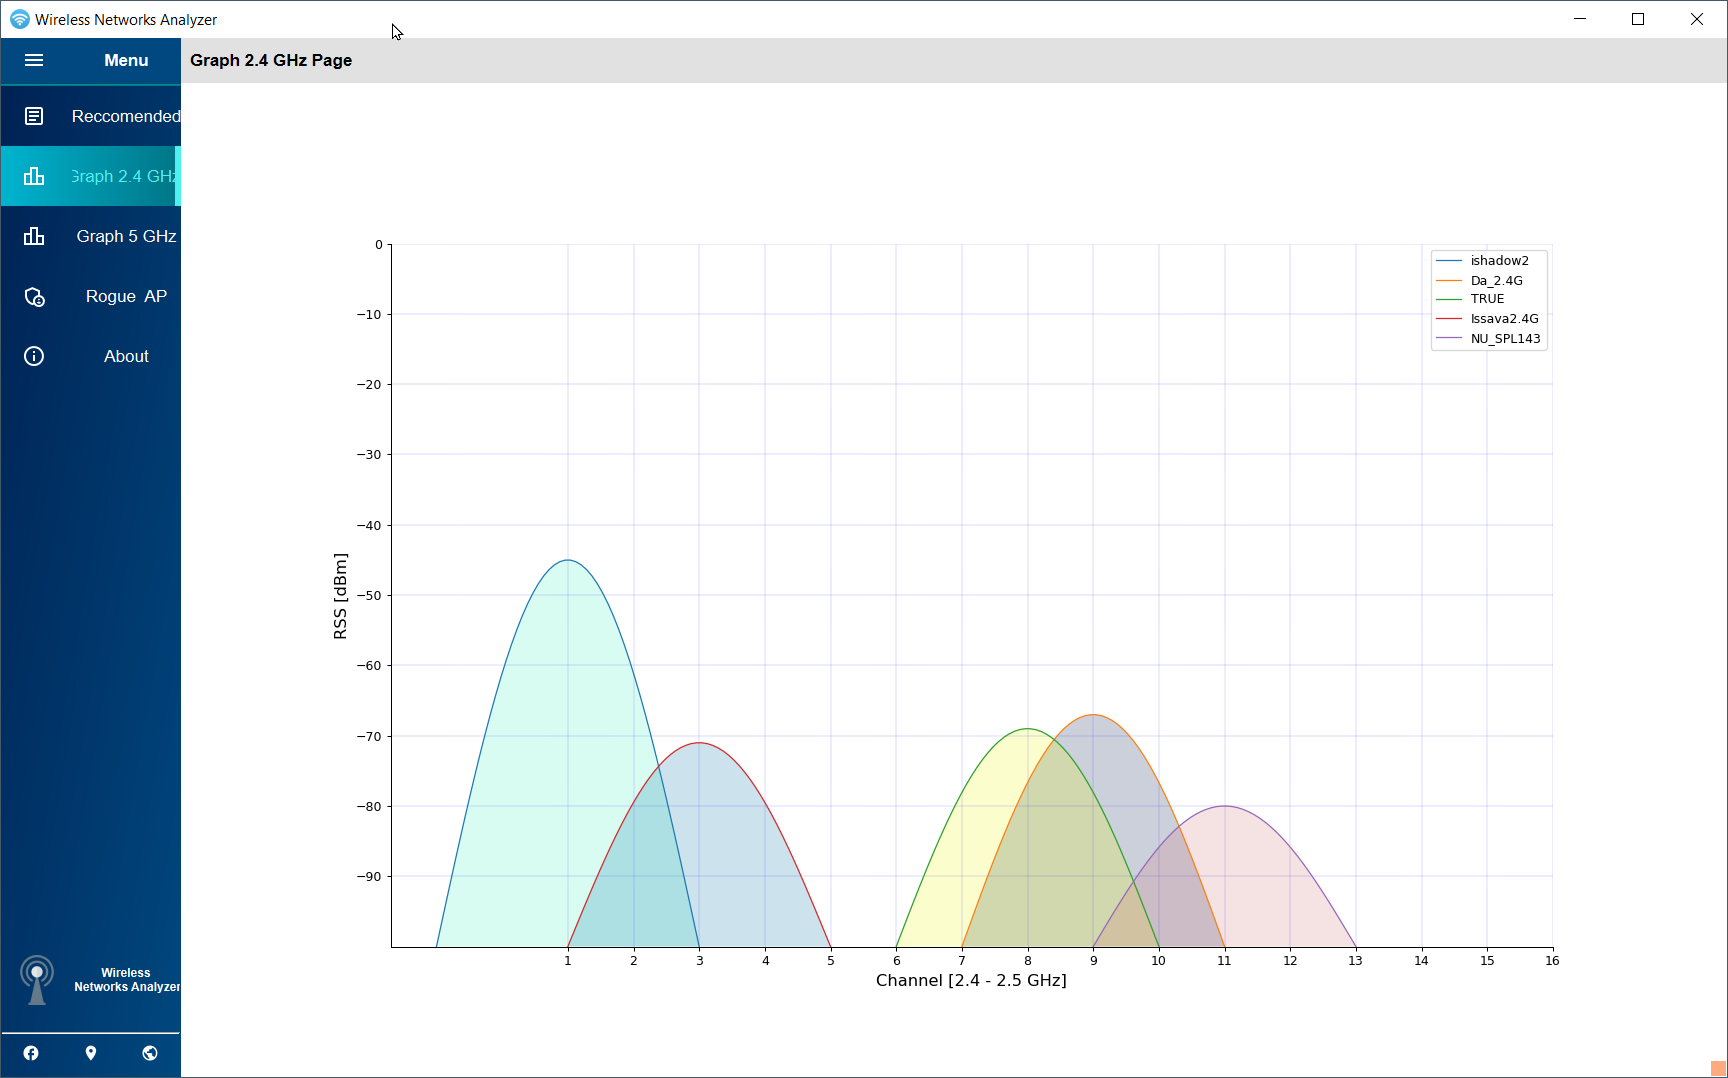Open the location pin icon in footer
Image resolution: width=1728 pixels, height=1078 pixels.
click(x=91, y=1053)
